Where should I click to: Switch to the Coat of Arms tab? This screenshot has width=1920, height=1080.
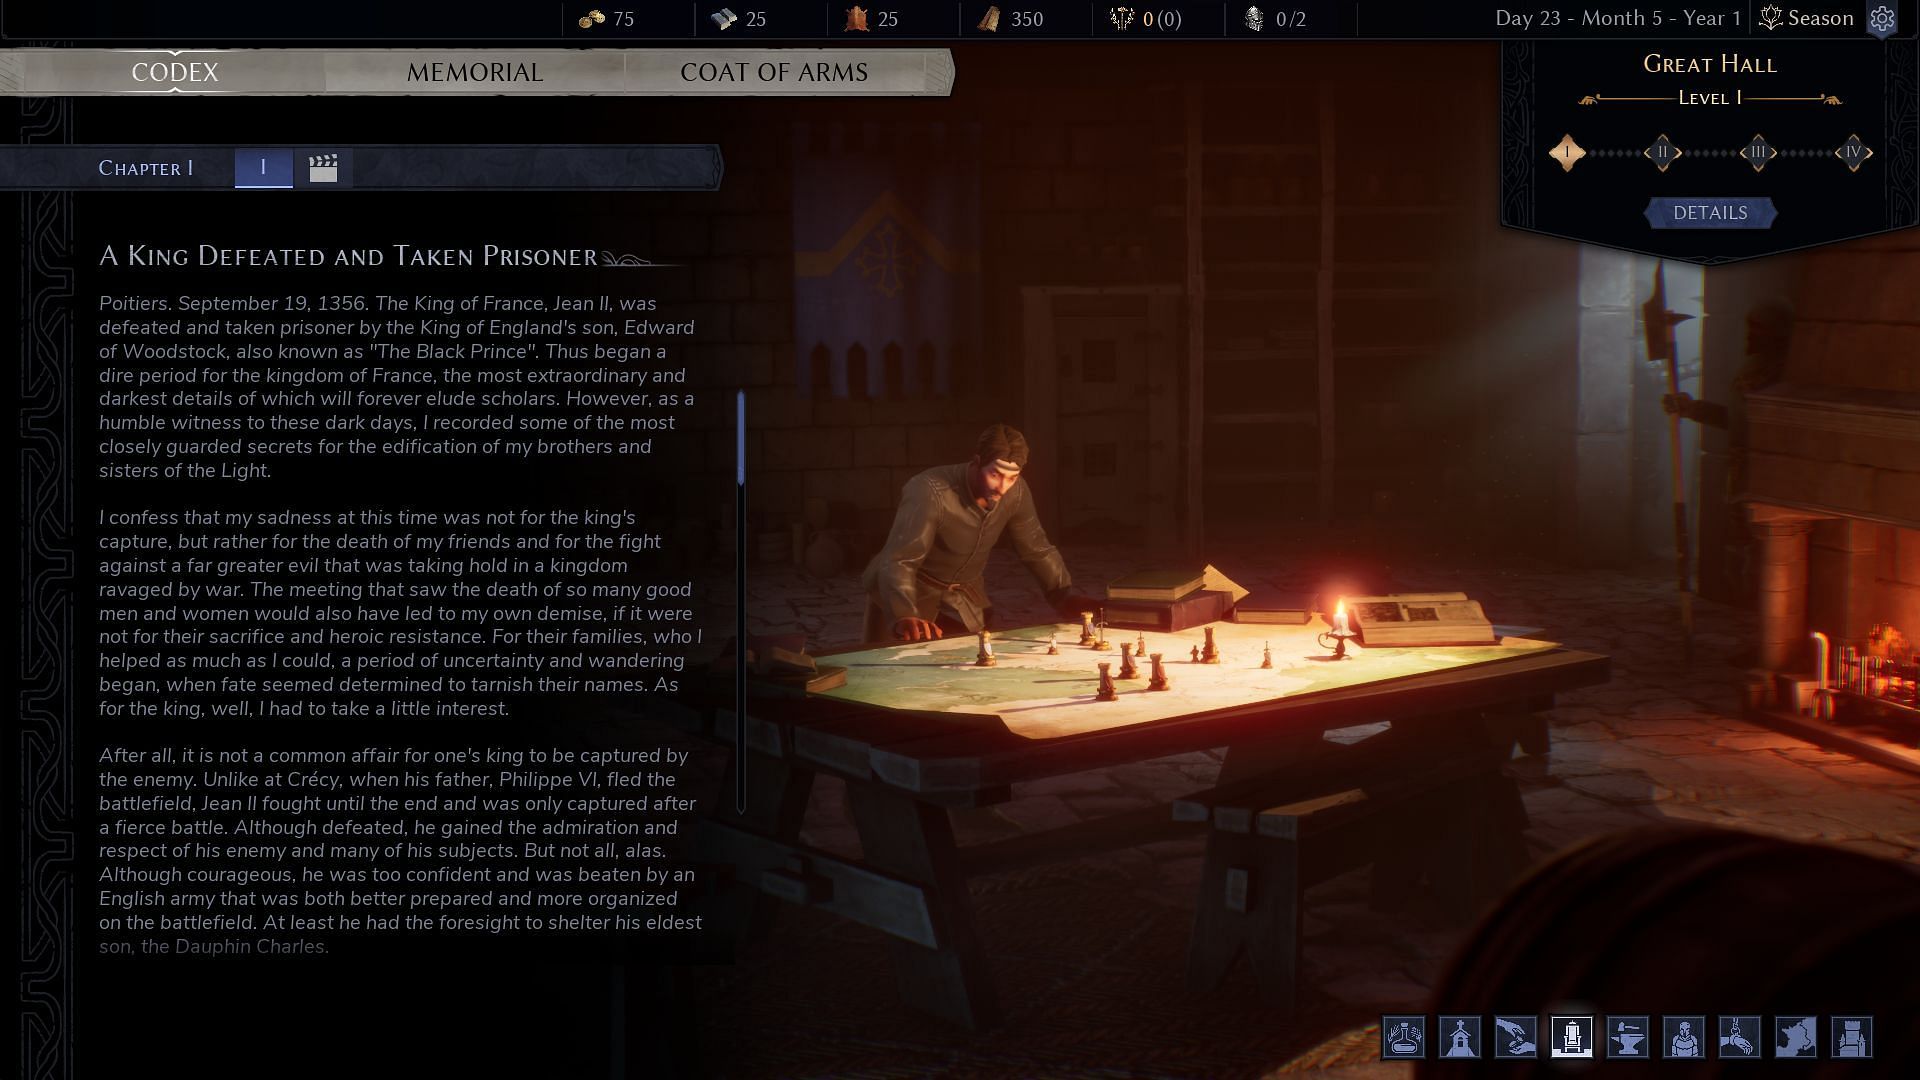tap(774, 73)
